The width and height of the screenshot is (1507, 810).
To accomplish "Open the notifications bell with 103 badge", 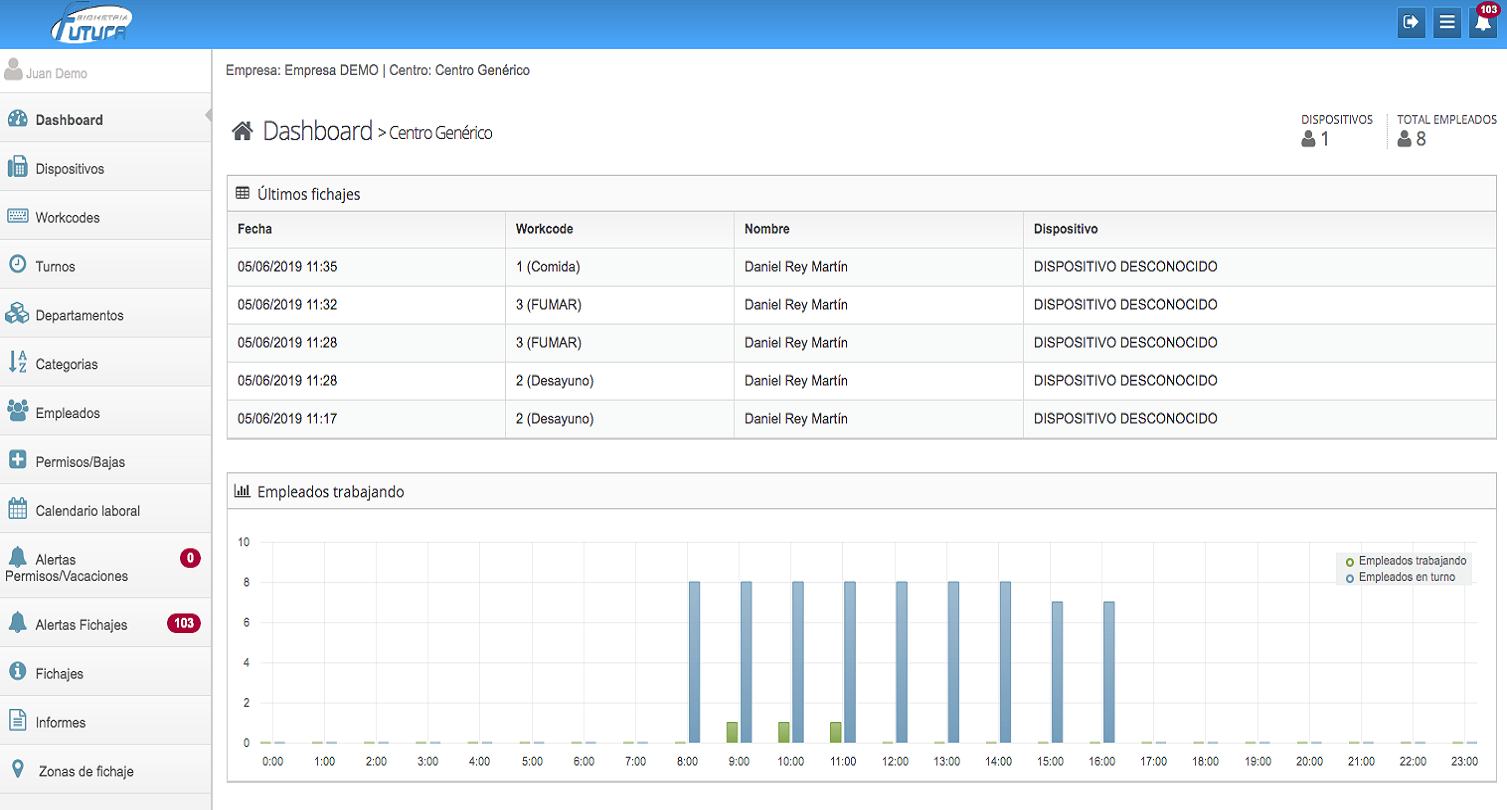I will 1483,22.
